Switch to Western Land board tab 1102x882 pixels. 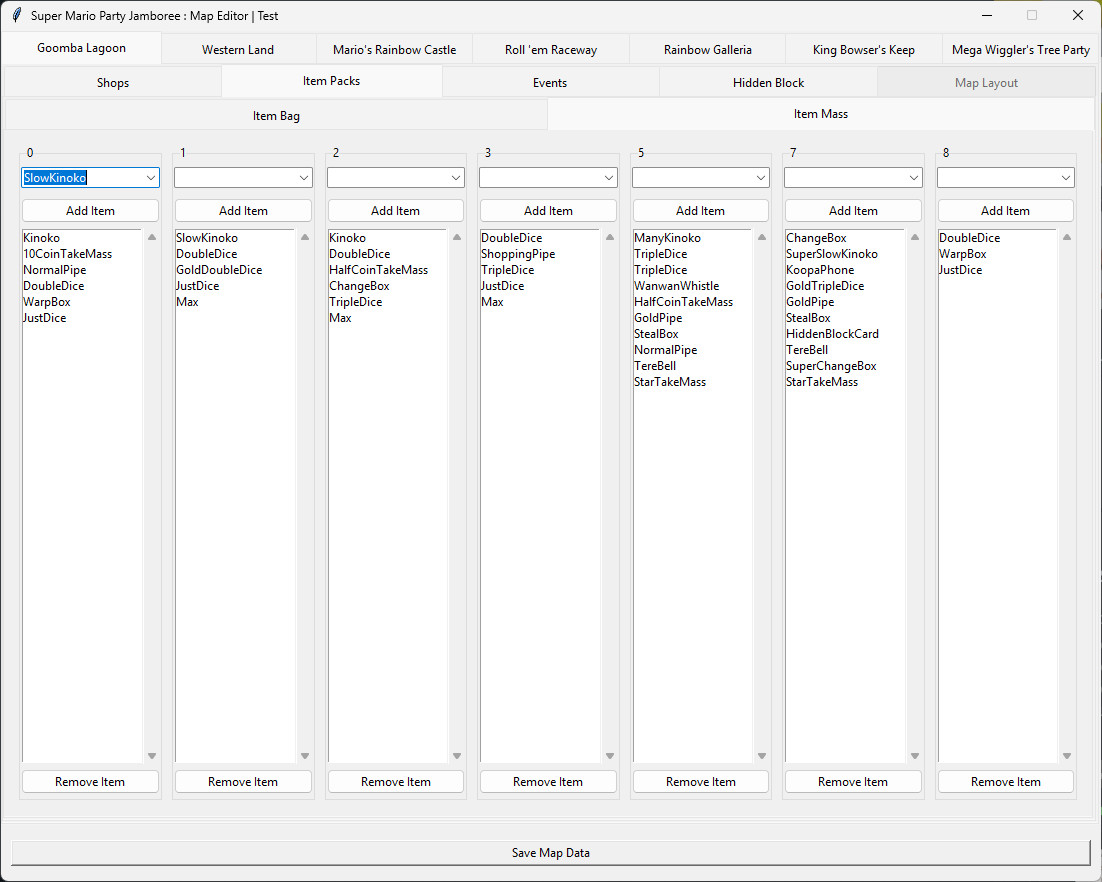[x=238, y=50]
